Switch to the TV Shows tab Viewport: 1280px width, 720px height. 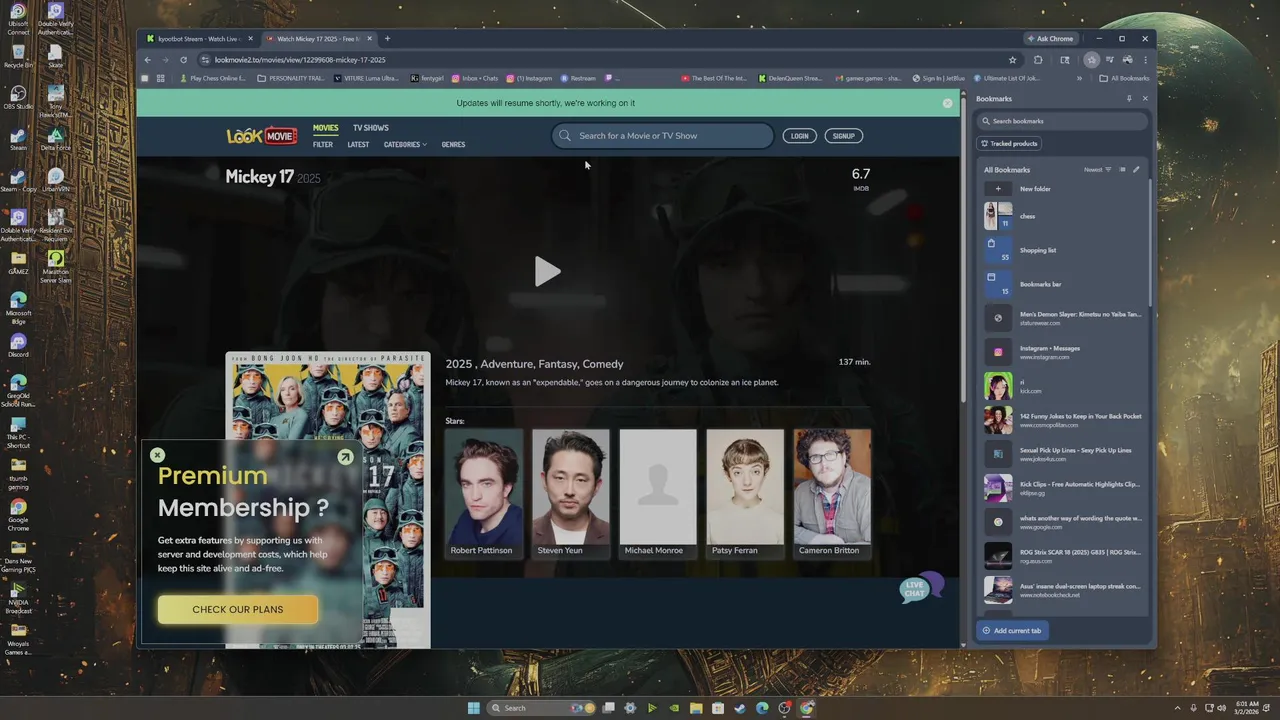[370, 128]
